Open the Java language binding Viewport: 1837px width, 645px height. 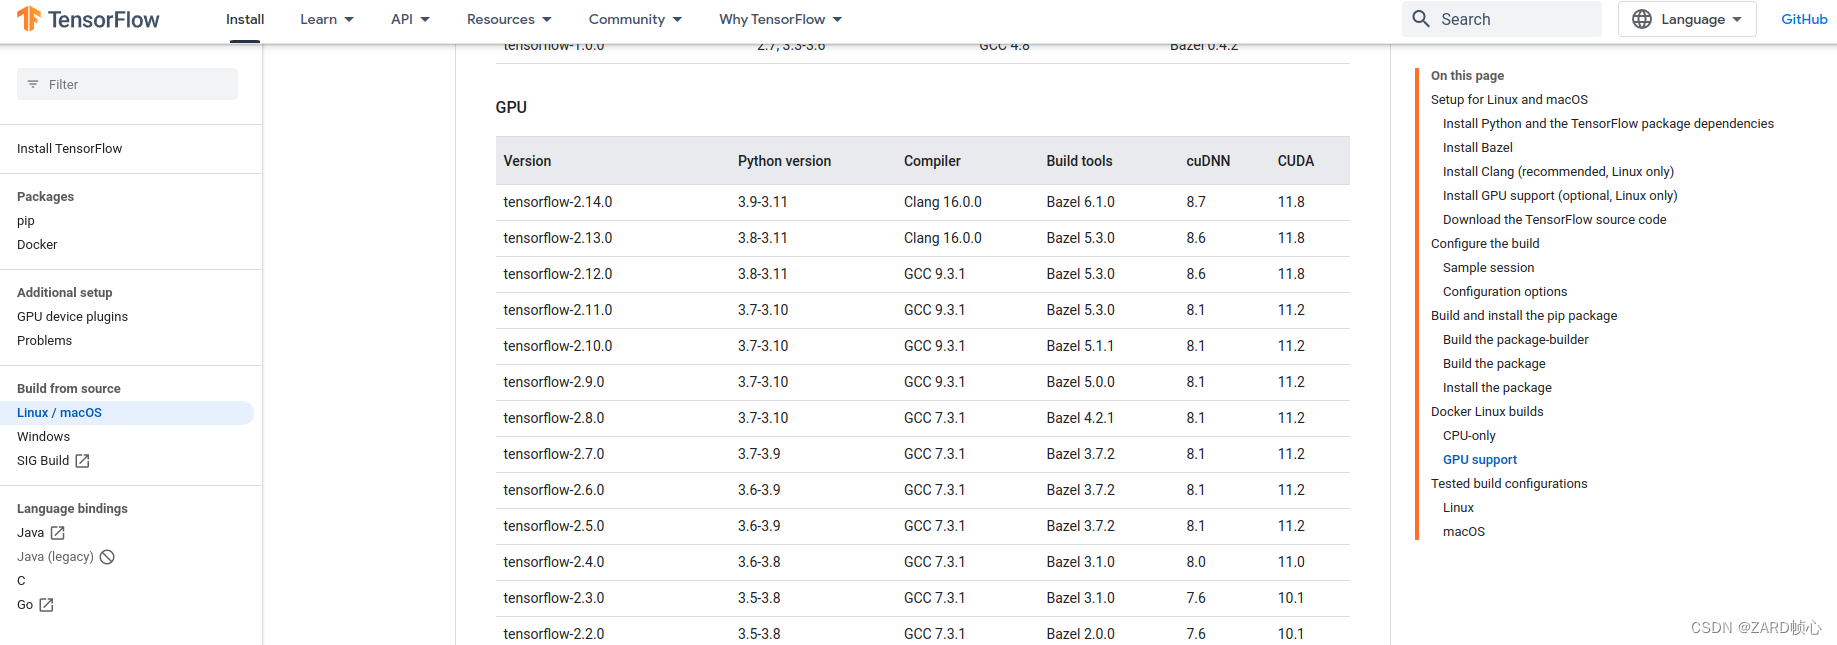(x=31, y=533)
